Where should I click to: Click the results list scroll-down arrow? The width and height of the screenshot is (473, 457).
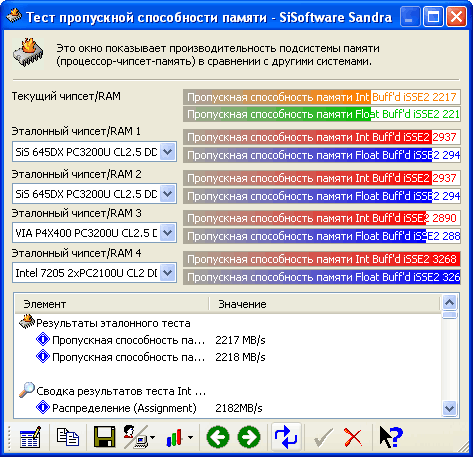coord(450,408)
